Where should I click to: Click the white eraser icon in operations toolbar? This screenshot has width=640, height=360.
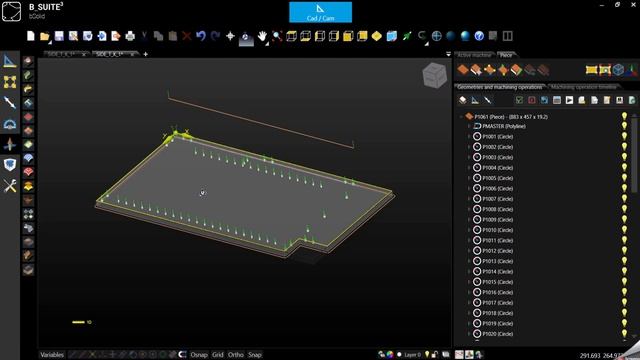(x=462, y=100)
